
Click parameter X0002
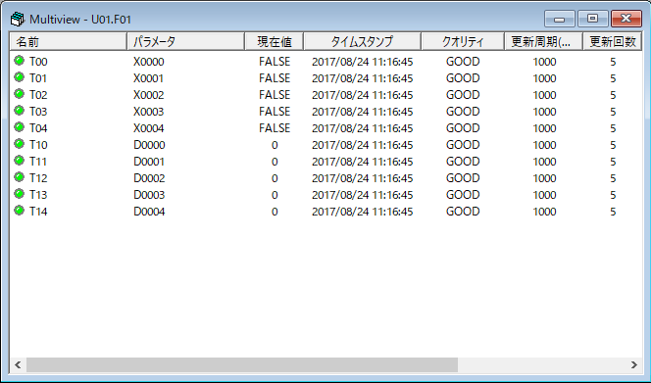(149, 95)
